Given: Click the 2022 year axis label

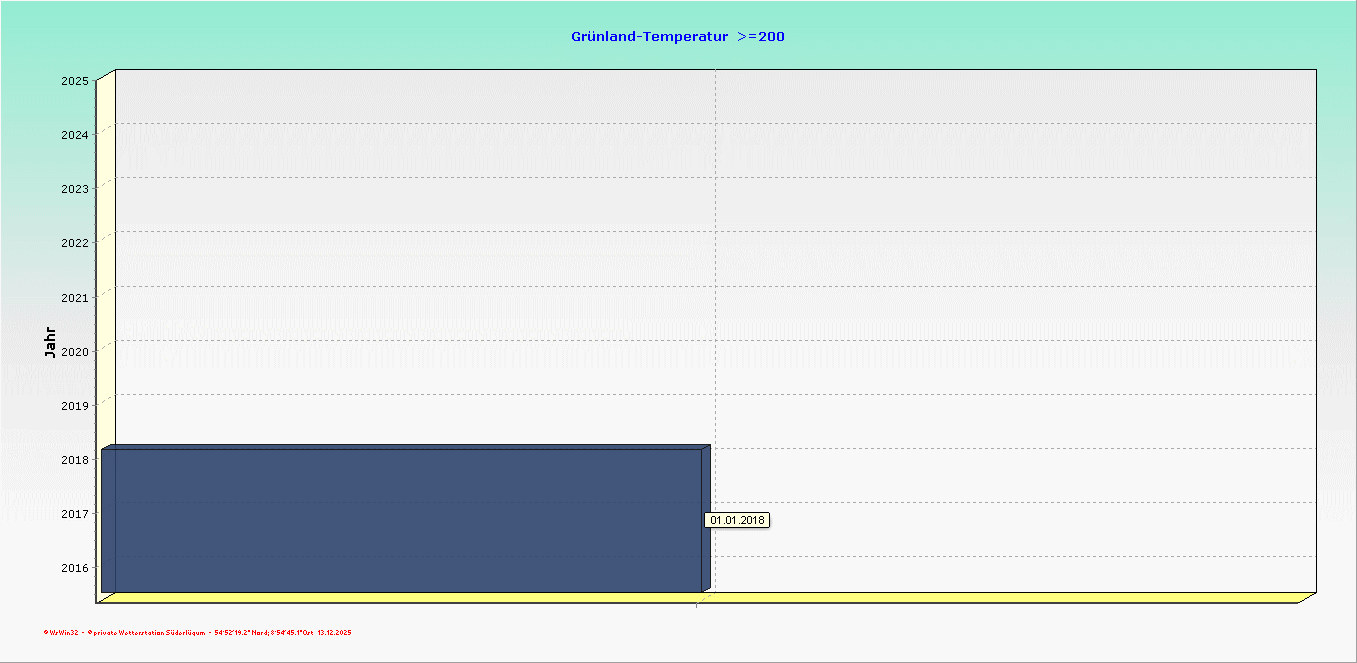Looking at the screenshot, I should point(74,242).
